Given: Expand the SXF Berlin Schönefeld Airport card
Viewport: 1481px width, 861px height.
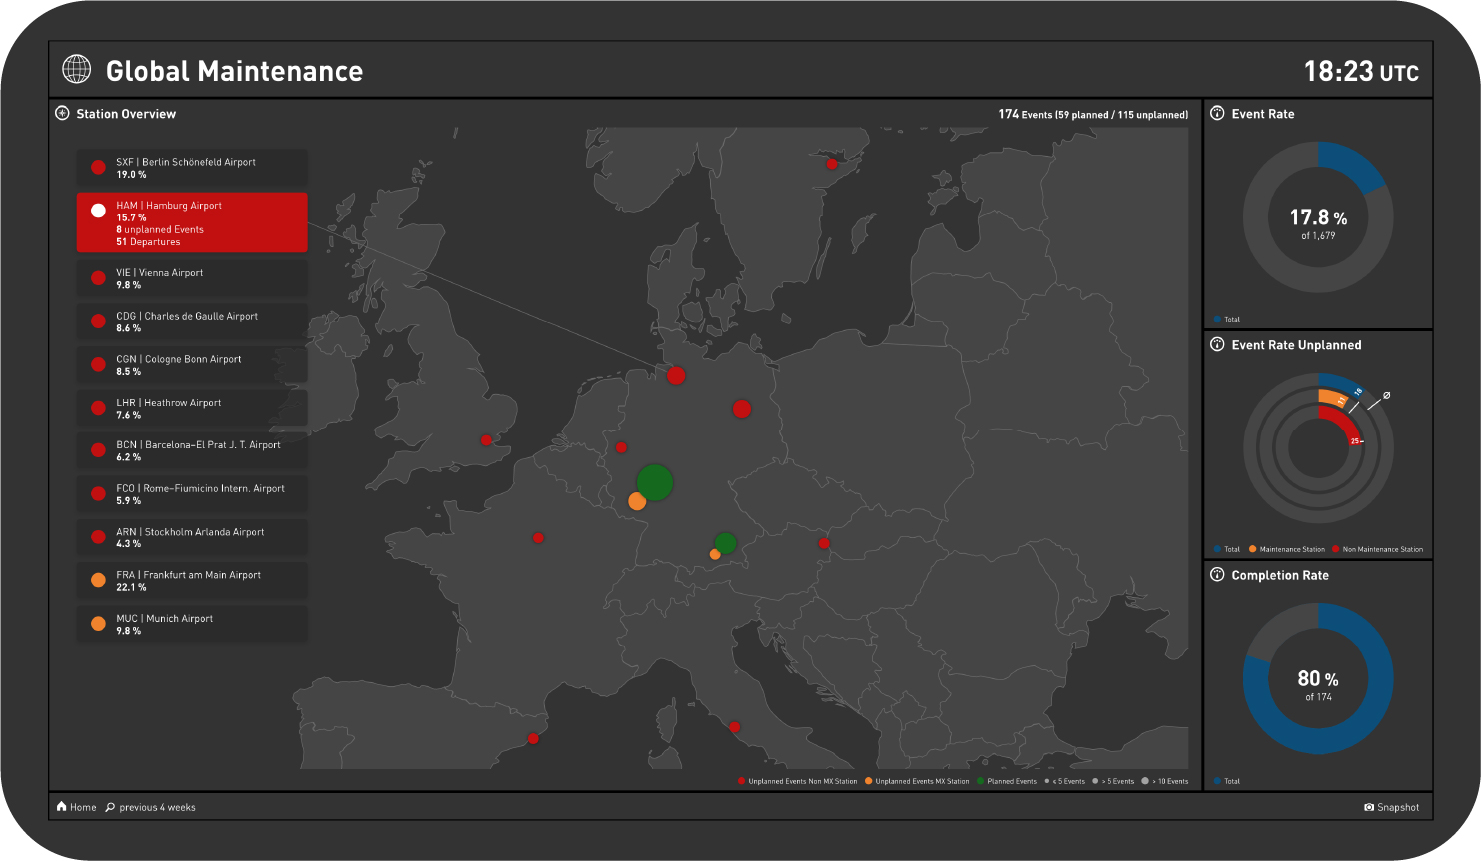Looking at the screenshot, I should pos(192,168).
